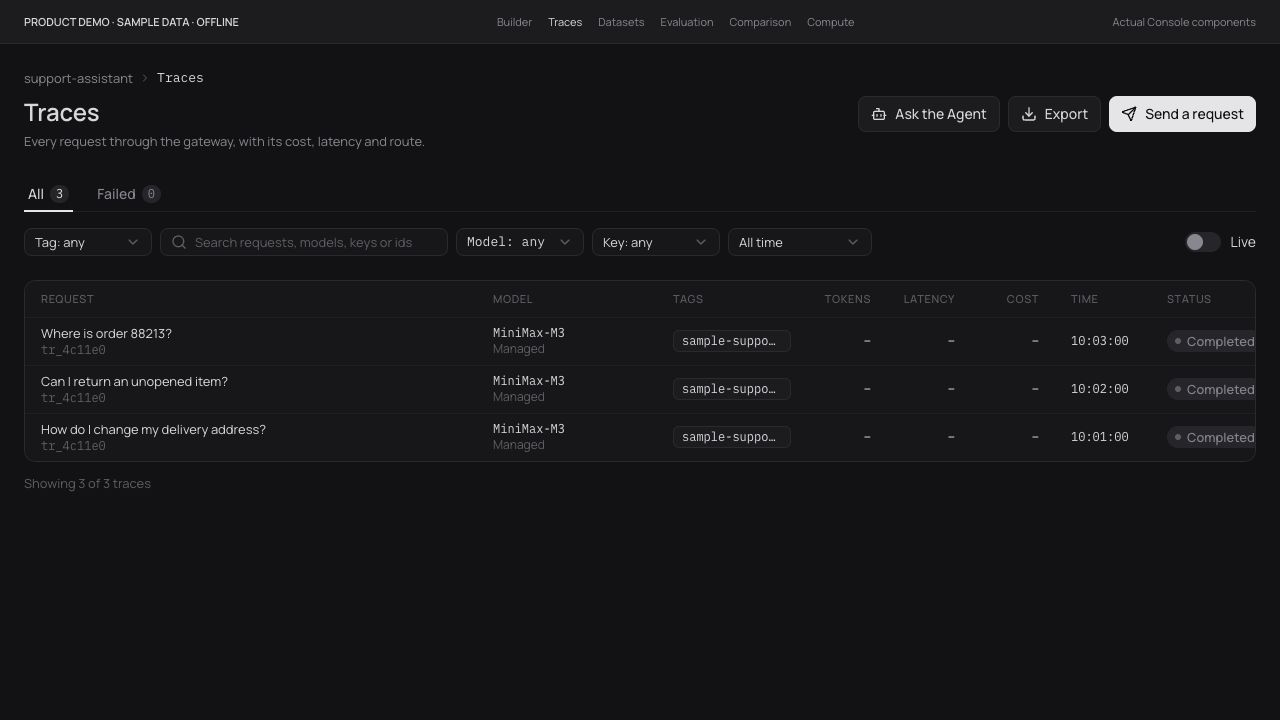Screen dimensions: 1280x720
Task: Open the support-assistant breadcrumb link
Action: pyautogui.click(x=78, y=78)
